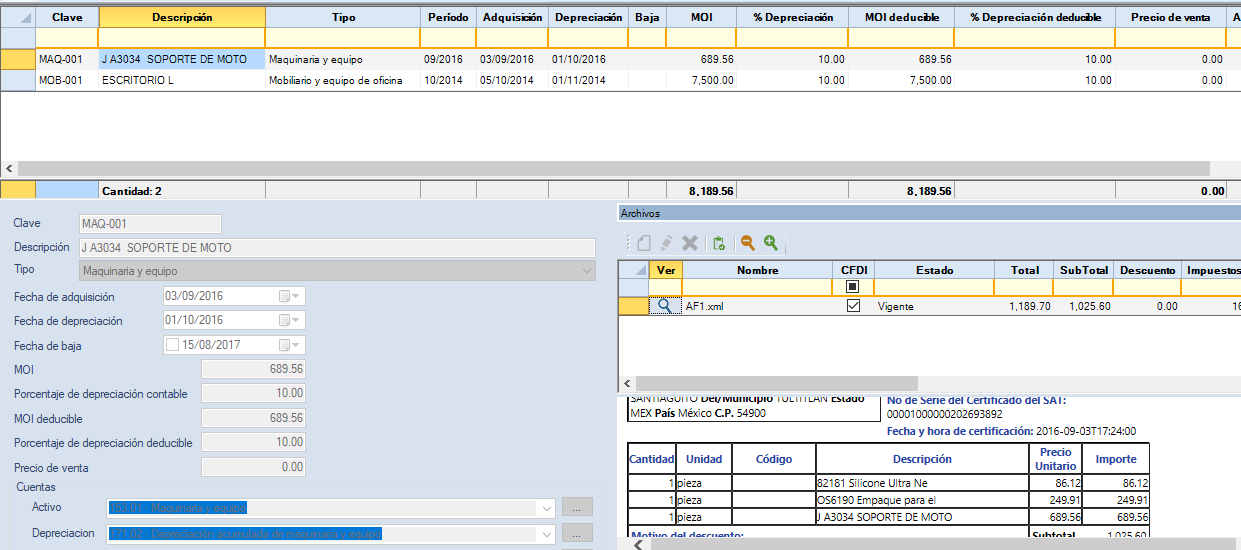Click the browse button next to Activo
This screenshot has width=1241, height=550.
click(x=577, y=507)
